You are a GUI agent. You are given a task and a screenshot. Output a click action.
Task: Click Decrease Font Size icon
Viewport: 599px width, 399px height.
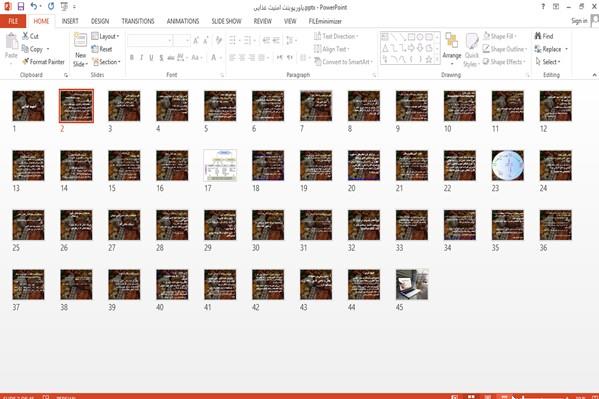[x=206, y=40]
